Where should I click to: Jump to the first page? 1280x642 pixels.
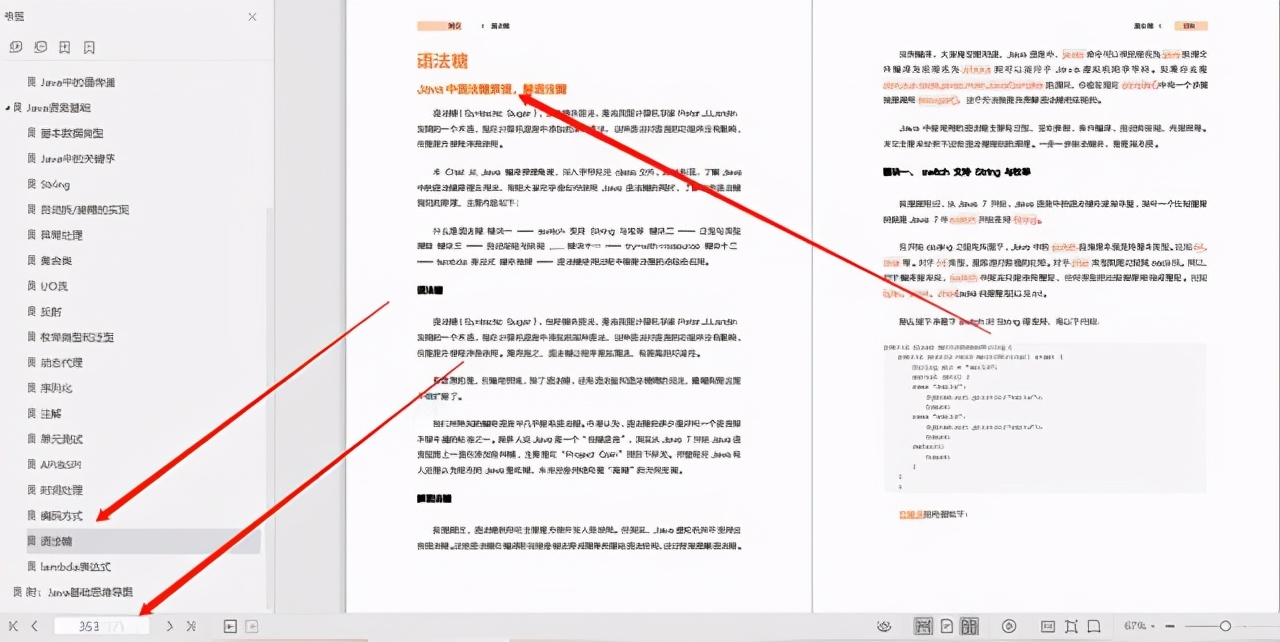(x=13, y=626)
